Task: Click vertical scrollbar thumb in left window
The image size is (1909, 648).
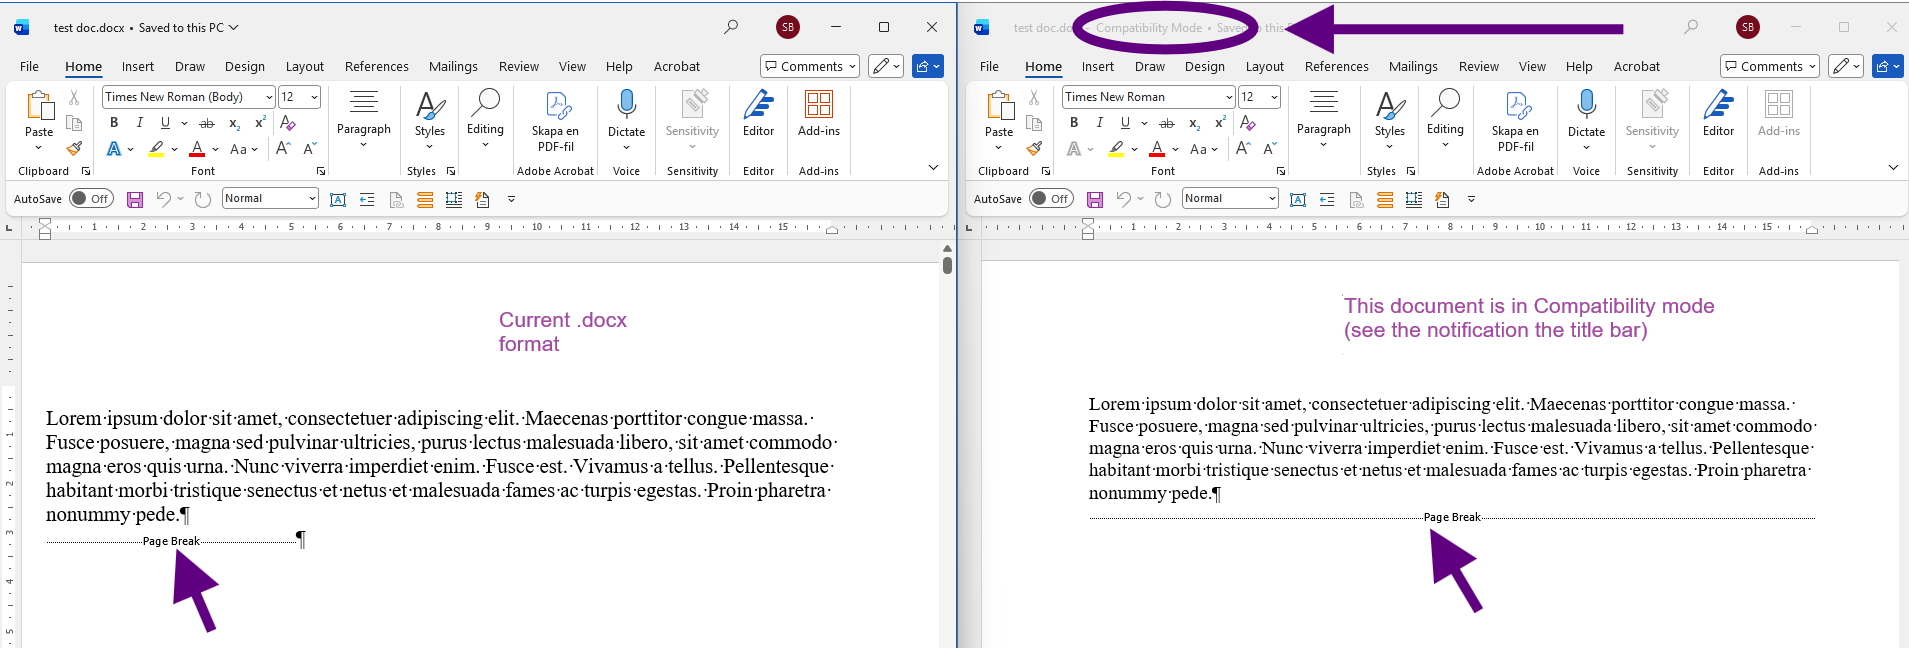Action: (x=947, y=265)
